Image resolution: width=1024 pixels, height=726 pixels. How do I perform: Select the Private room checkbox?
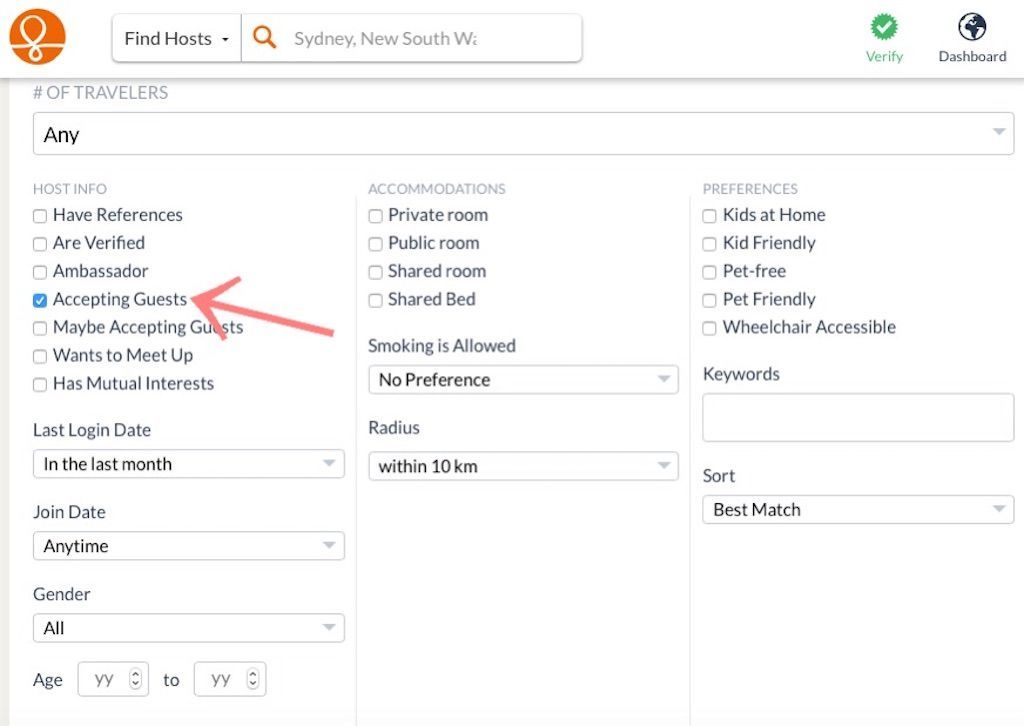click(376, 216)
